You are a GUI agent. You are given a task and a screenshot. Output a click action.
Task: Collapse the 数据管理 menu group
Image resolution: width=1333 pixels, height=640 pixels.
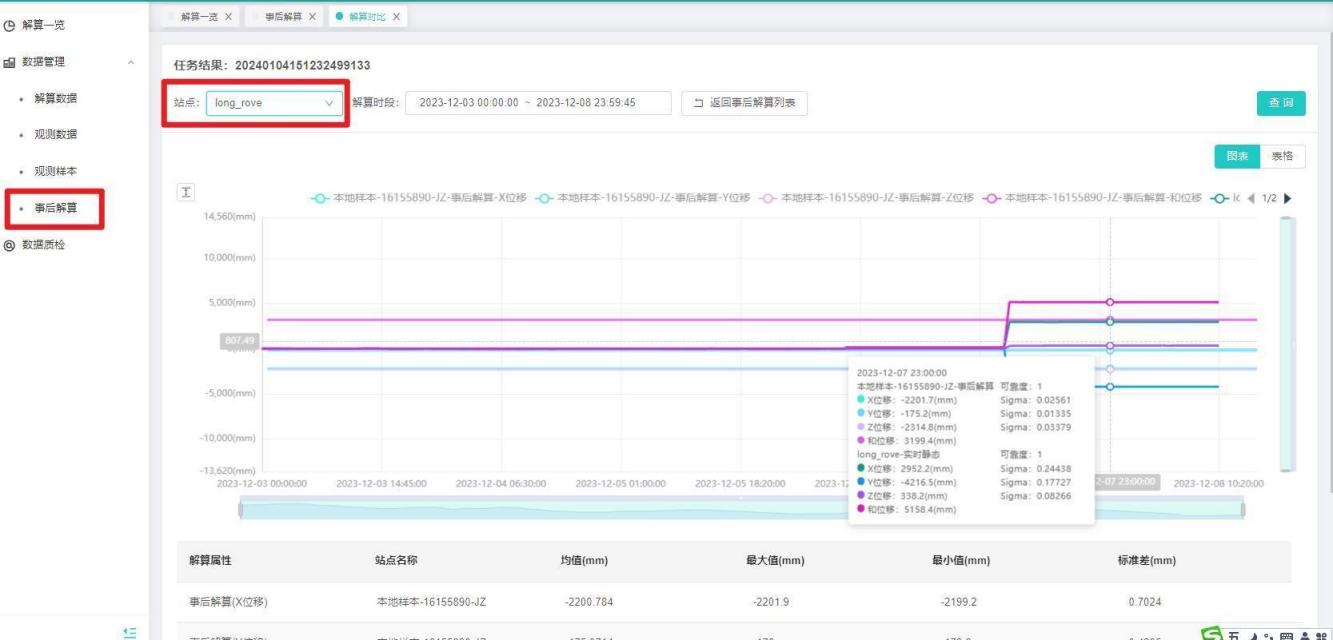click(130, 62)
